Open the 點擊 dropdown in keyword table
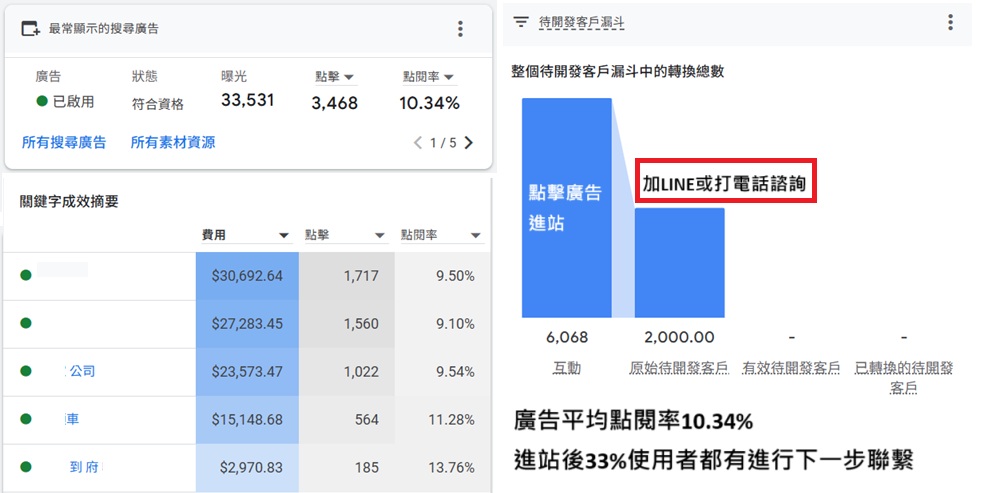Image resolution: width=982 pixels, height=493 pixels. coord(380,236)
